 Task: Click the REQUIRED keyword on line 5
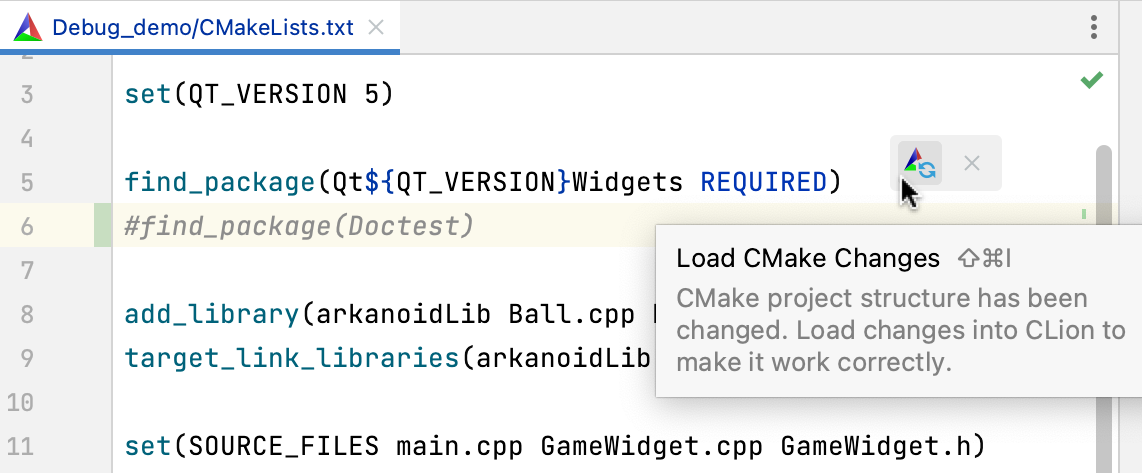coord(763,182)
